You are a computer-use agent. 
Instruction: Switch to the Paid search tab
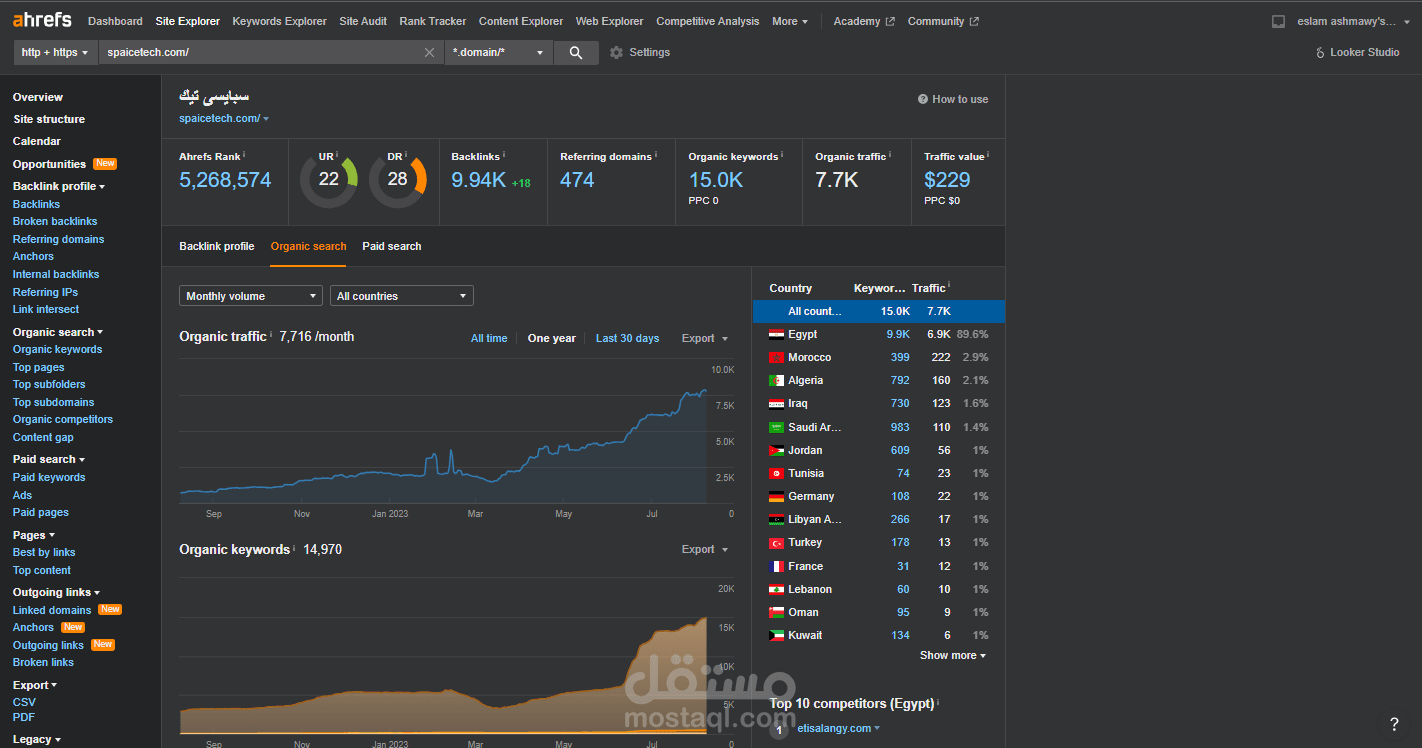392,247
